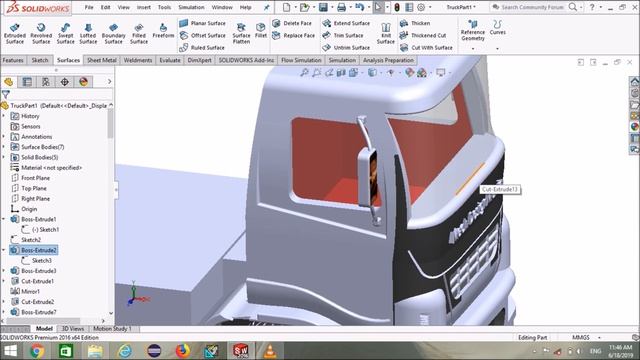Select the Revolved Surface tool
Image resolution: width=640 pixels, height=360 pixels.
(x=41, y=33)
